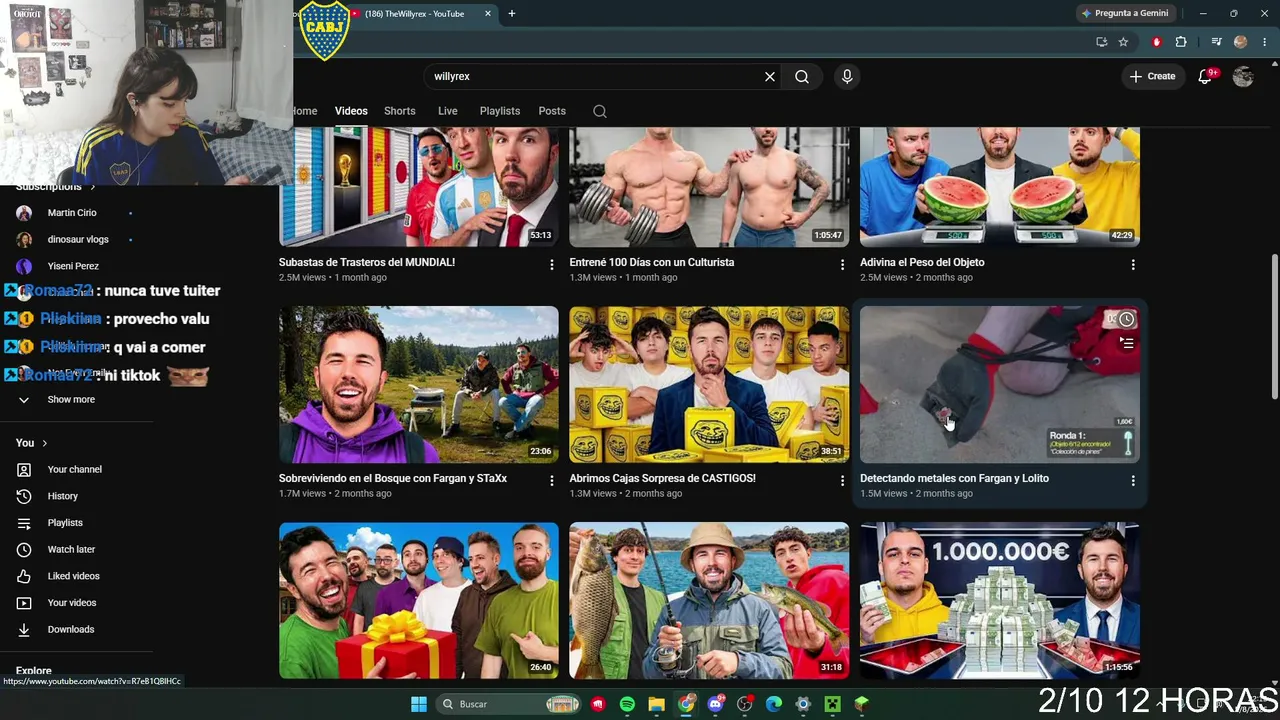This screenshot has width=1280, height=720.
Task: Play Abrimos Cajas Sorpresa de CASTIGOS thumbnail
Action: [709, 384]
